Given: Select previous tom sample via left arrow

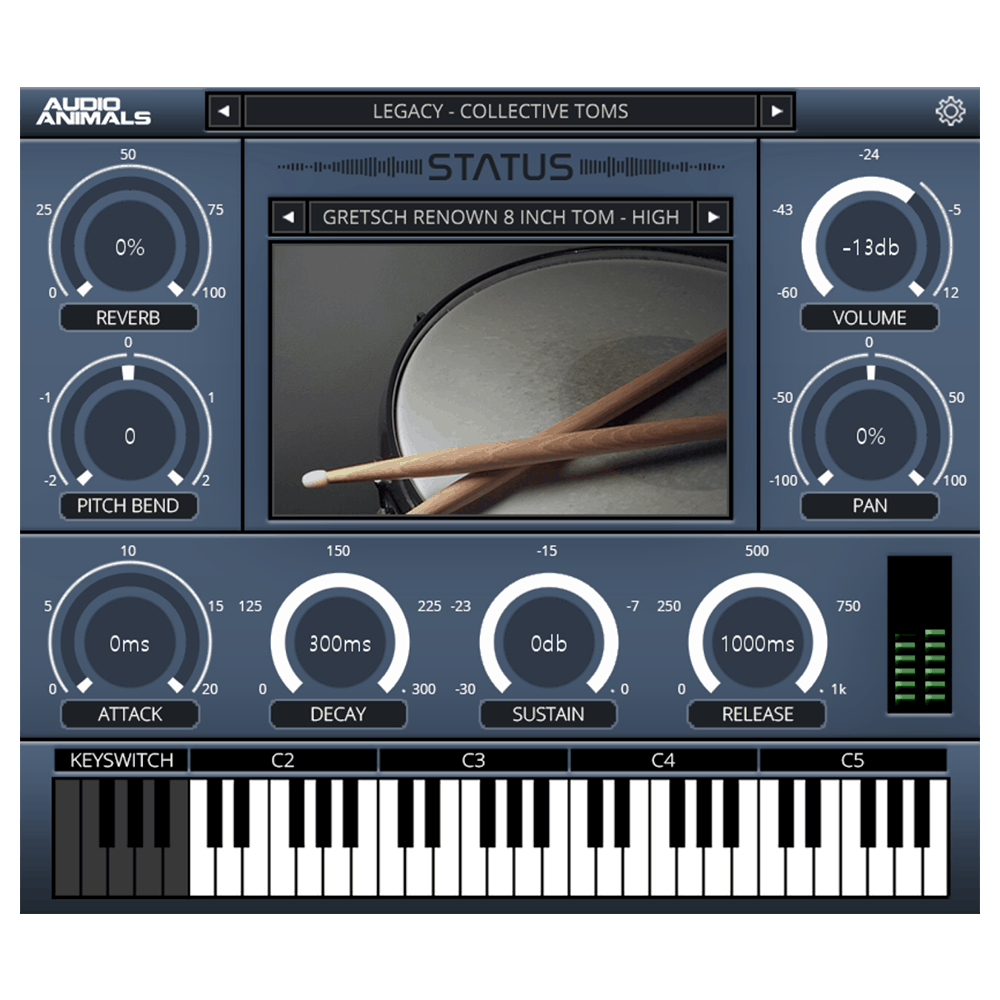Looking at the screenshot, I should tap(288, 217).
